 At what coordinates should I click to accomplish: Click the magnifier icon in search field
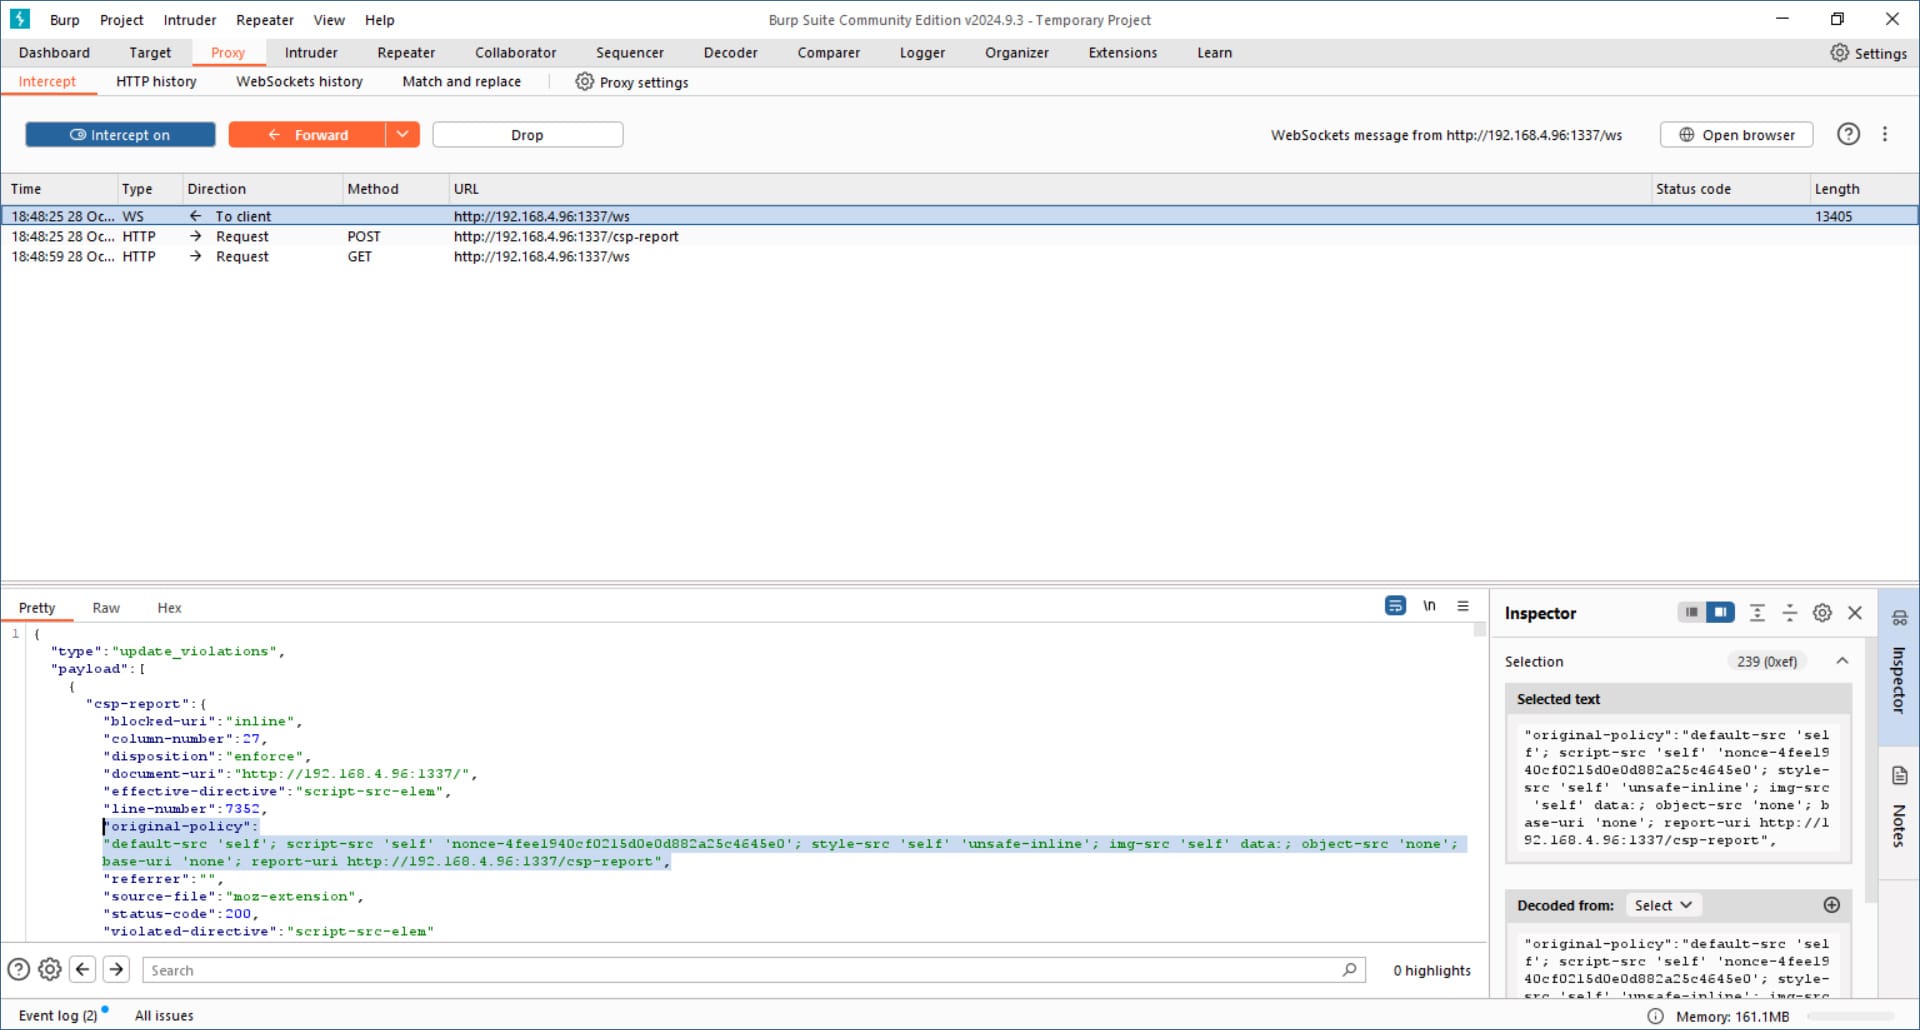[x=1349, y=970]
